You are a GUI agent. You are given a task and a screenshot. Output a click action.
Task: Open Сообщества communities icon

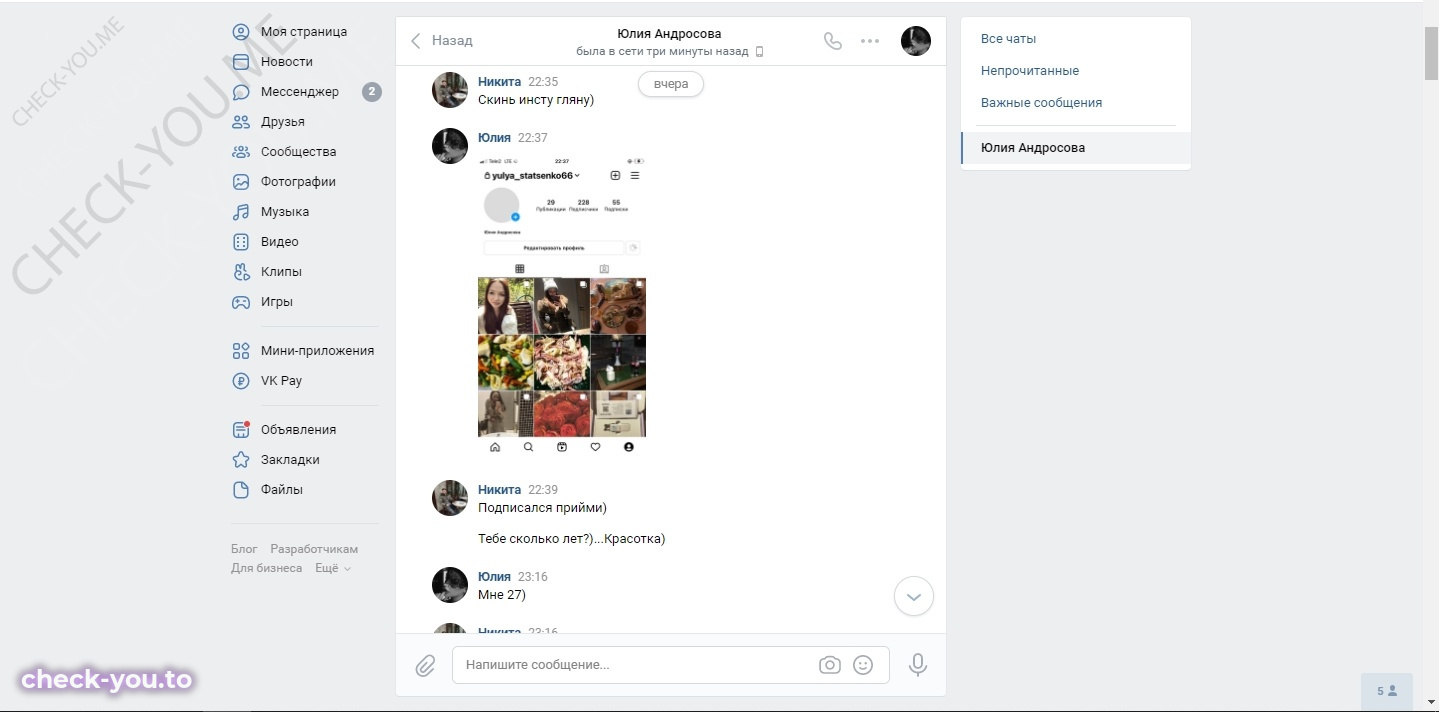pos(241,152)
